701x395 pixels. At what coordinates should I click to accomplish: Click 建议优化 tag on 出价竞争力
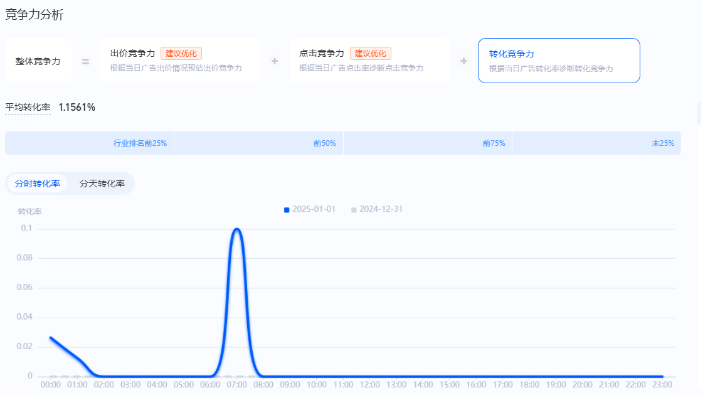pos(181,54)
